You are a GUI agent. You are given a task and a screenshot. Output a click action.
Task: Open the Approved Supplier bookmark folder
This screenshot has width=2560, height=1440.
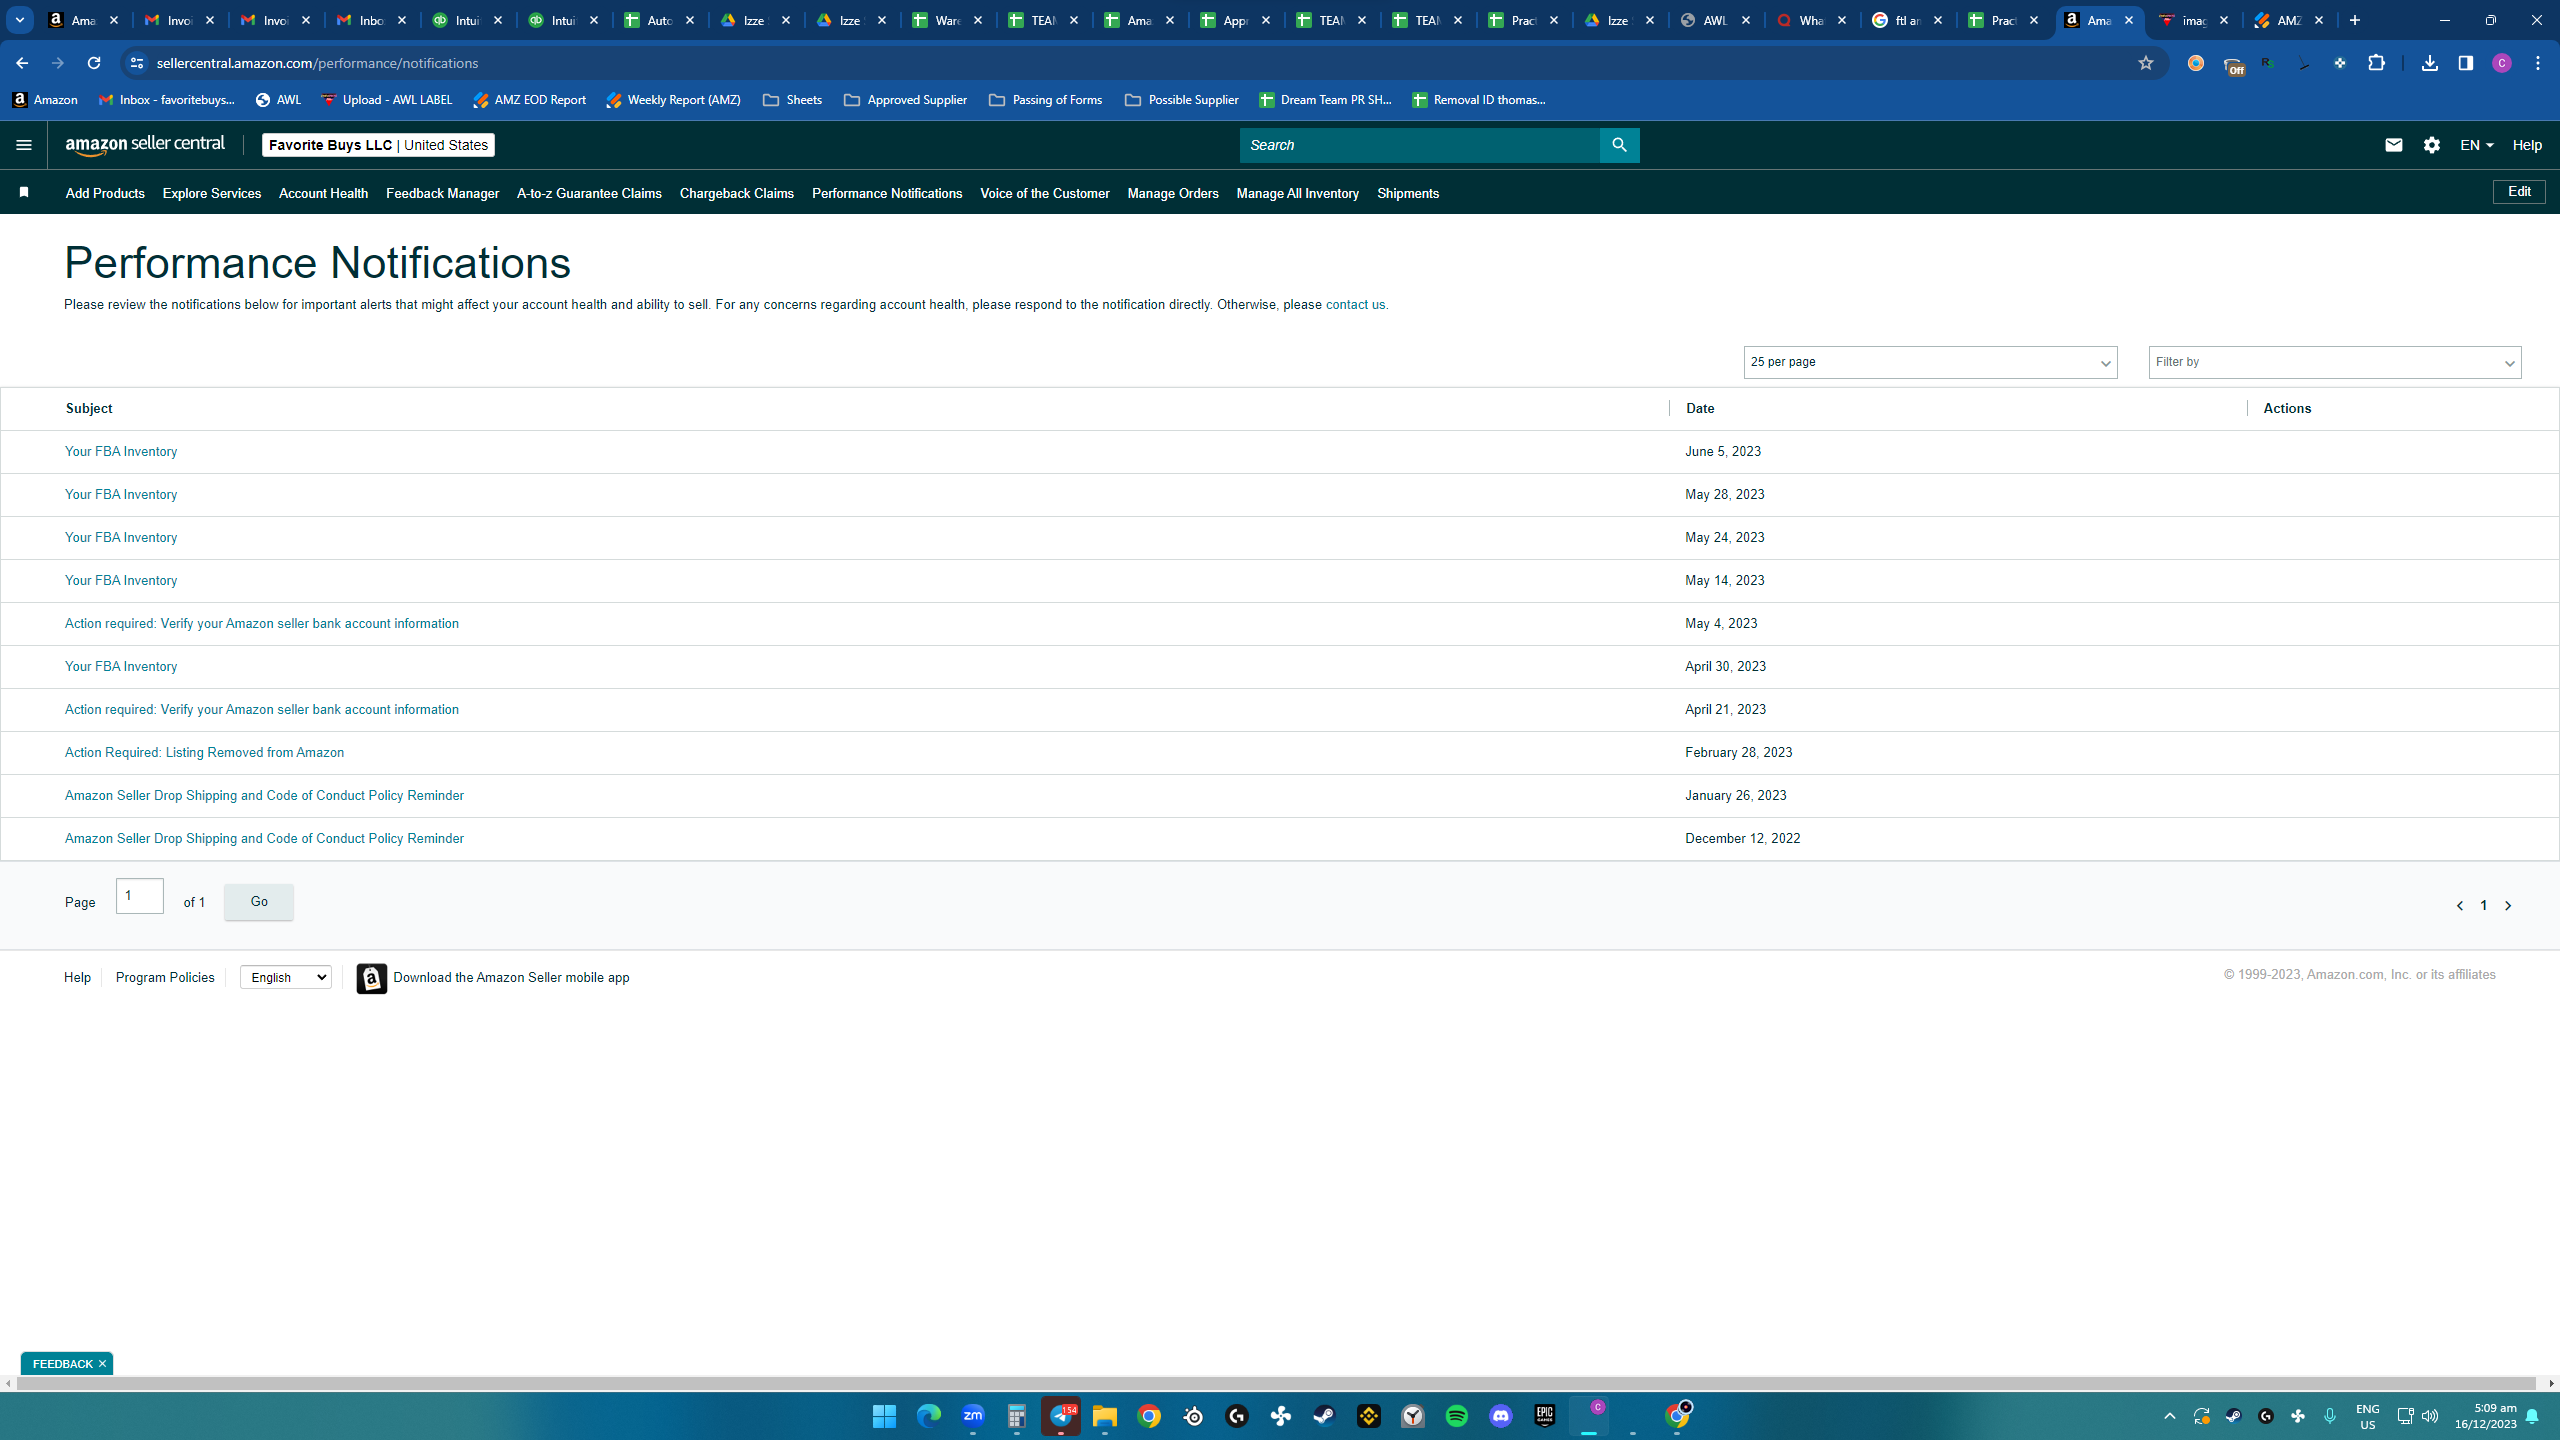(905, 100)
